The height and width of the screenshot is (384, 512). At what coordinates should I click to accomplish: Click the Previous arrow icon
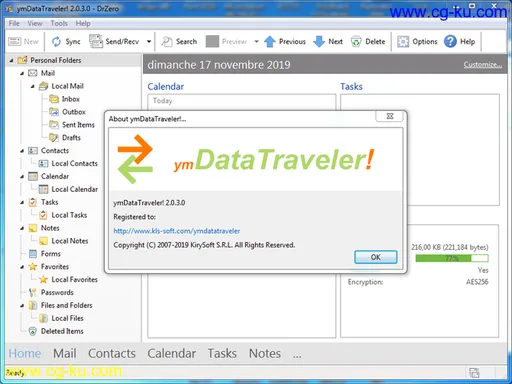pos(270,42)
